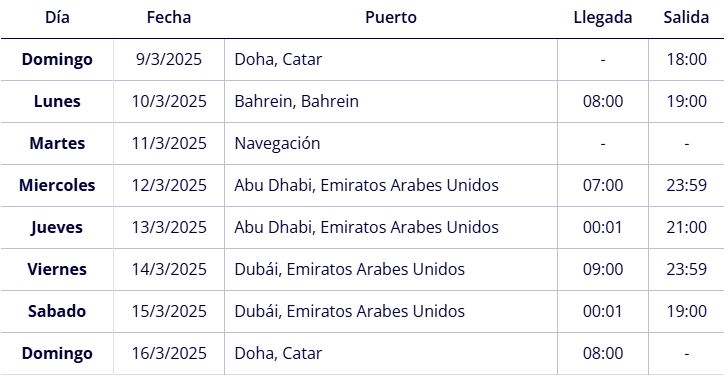
Task: Click the Salida column header
Action: (686, 18)
